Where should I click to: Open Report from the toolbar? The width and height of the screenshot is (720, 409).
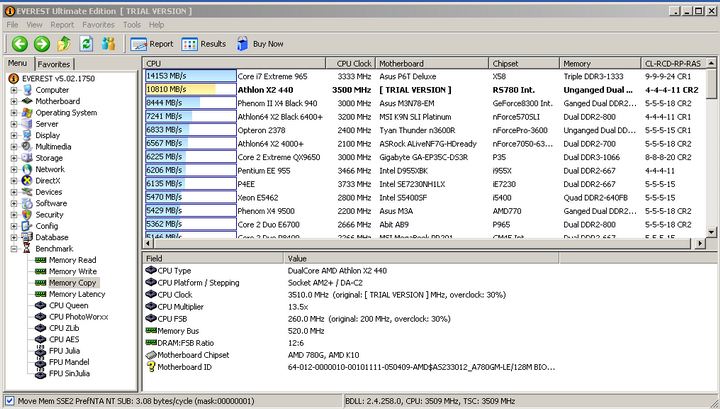coord(152,44)
